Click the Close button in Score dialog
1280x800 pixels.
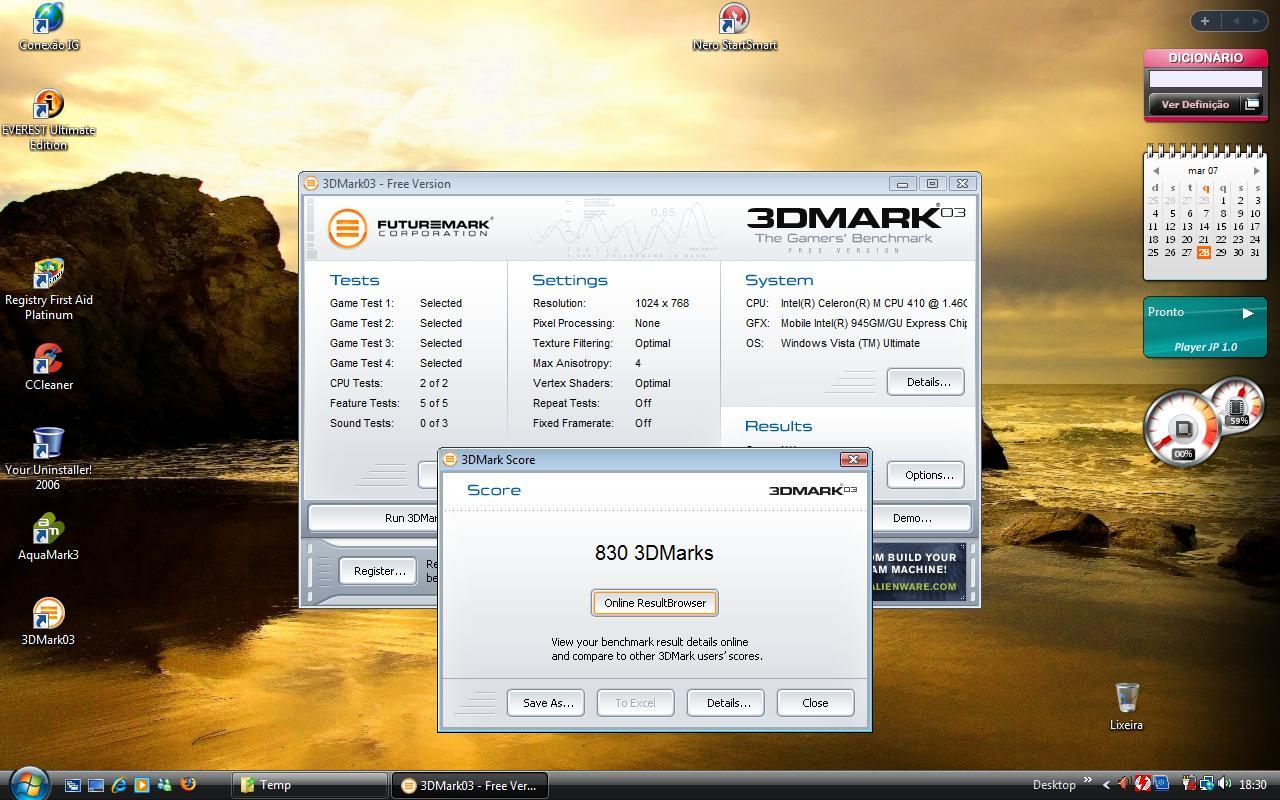815,703
